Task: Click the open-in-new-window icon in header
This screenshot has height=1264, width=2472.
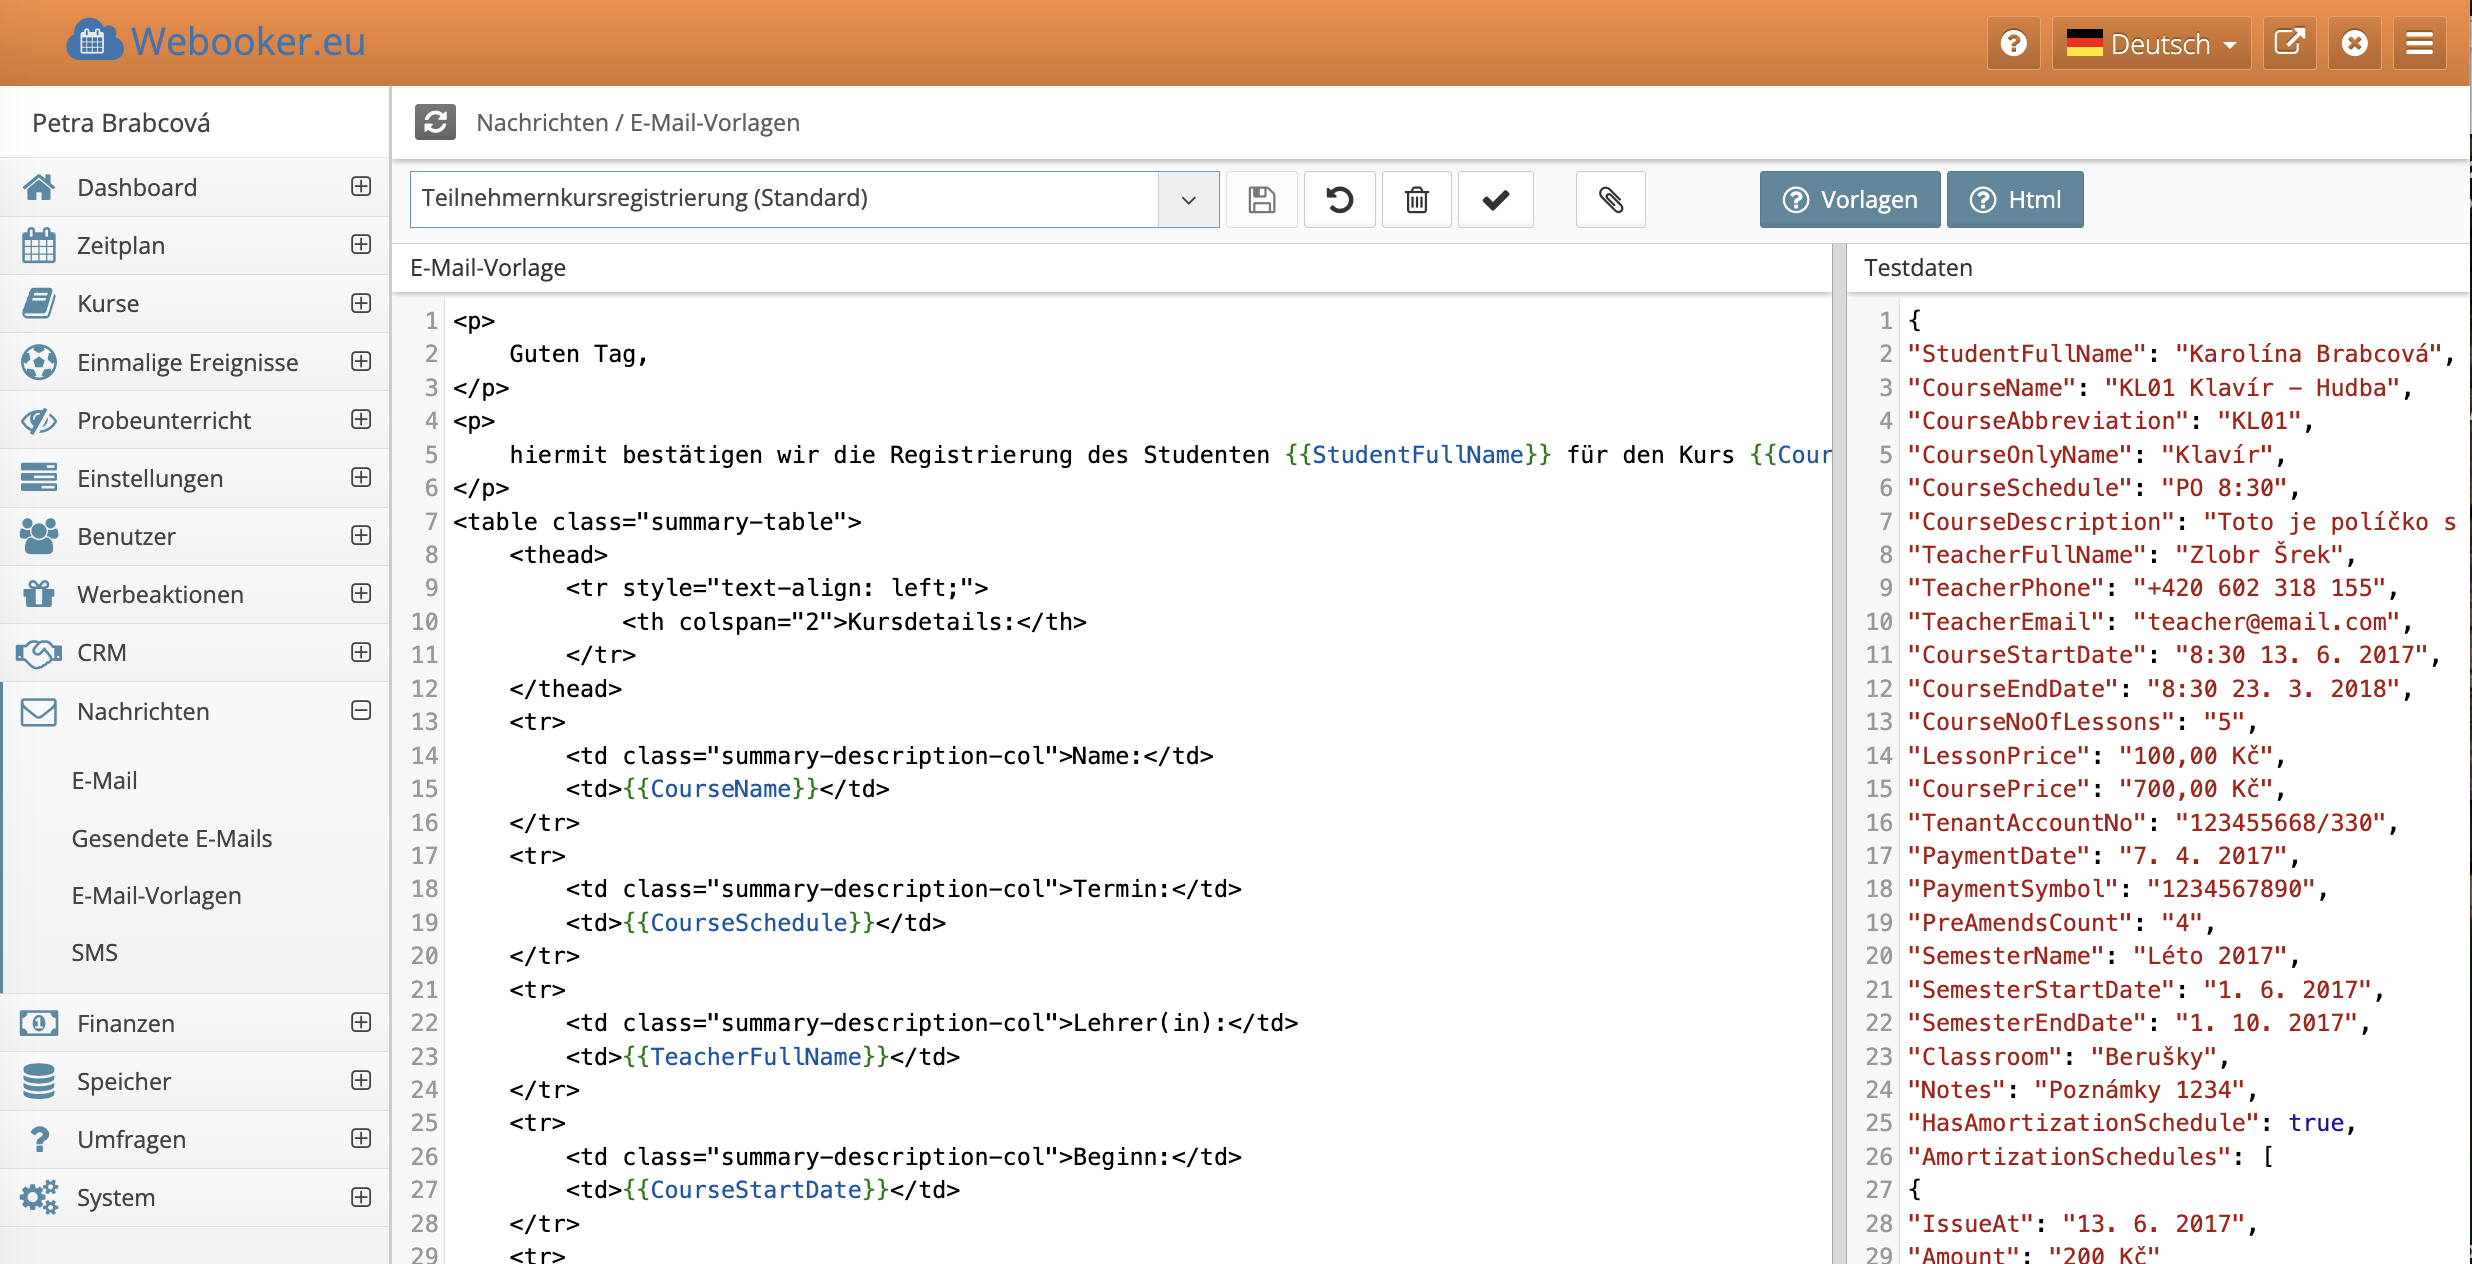Action: [x=2289, y=43]
